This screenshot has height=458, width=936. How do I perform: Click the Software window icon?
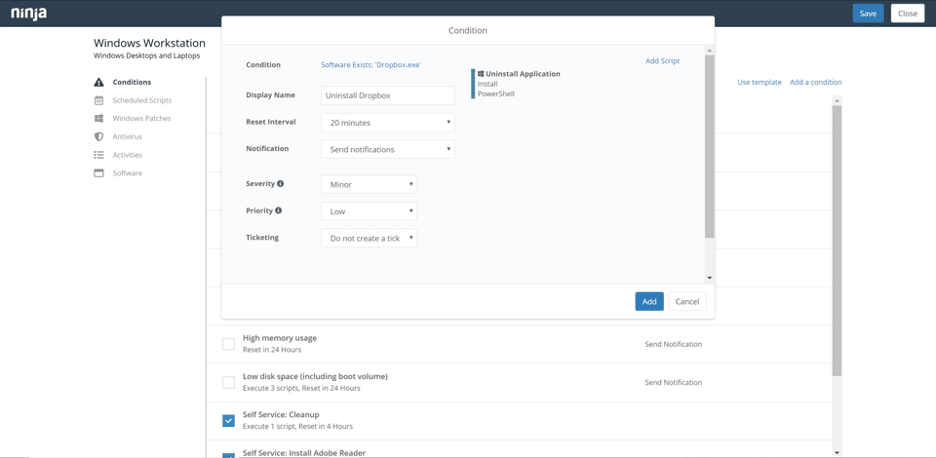click(99, 173)
